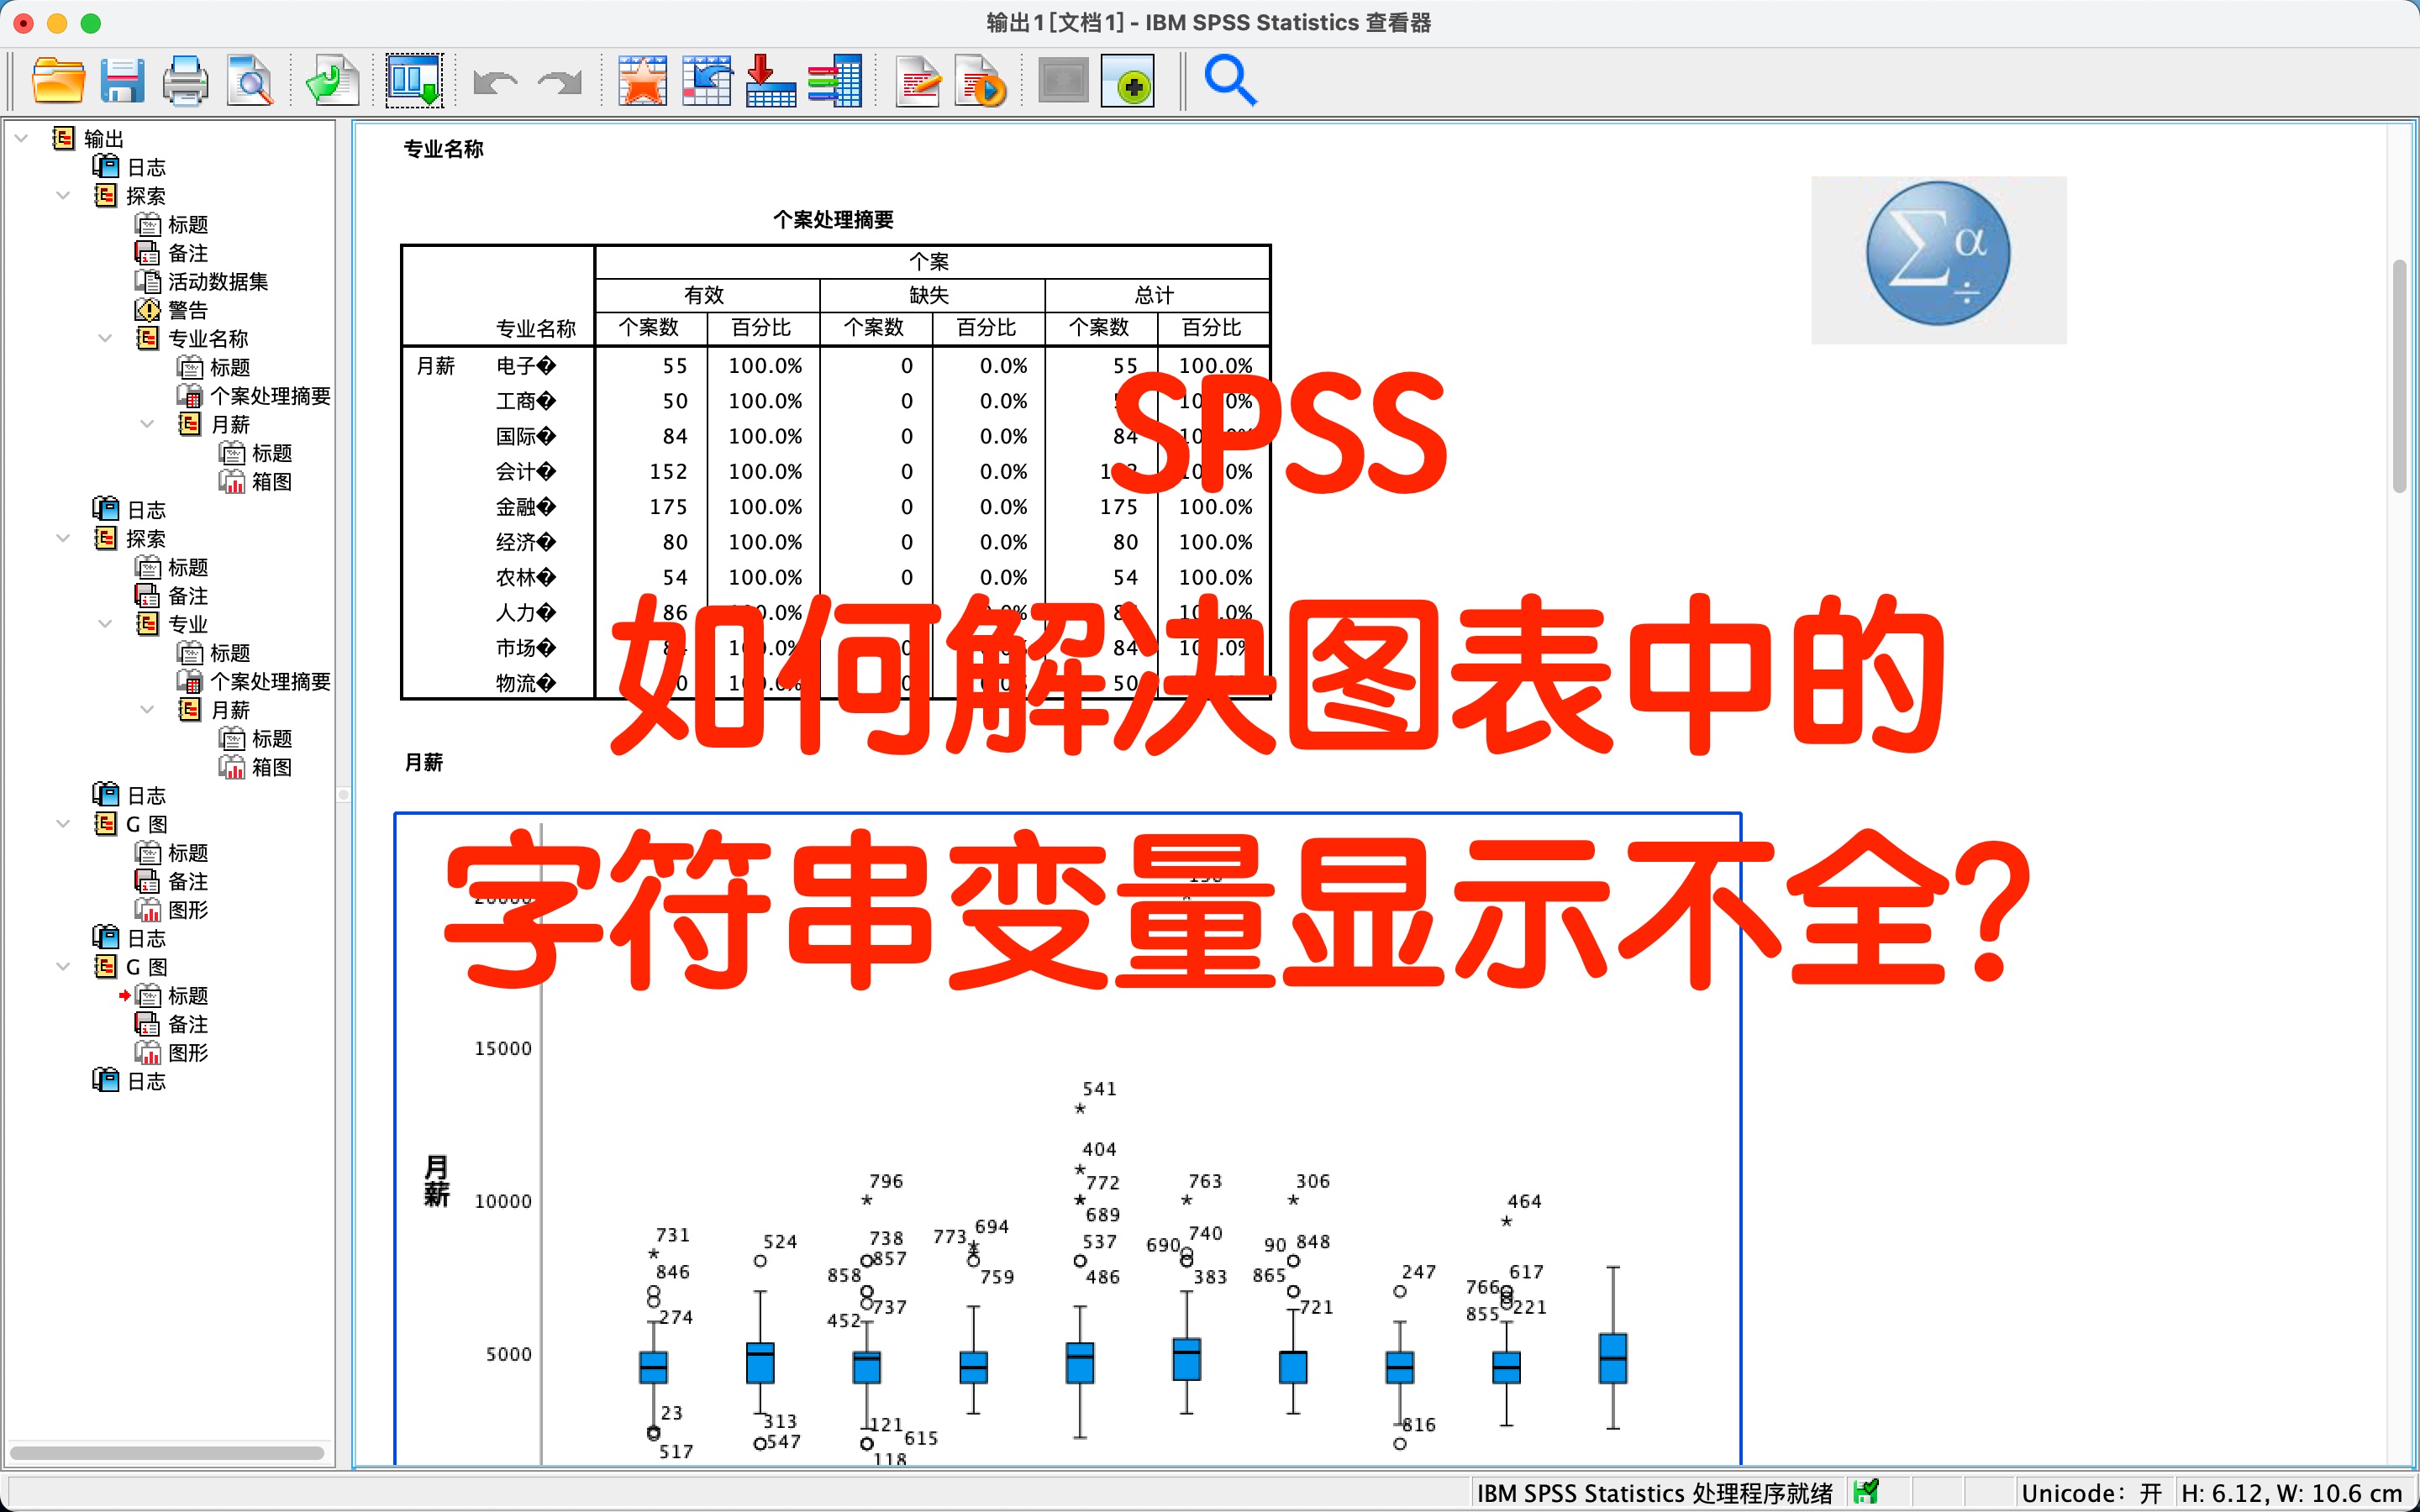Click the H: 6.12, W: 10.6 cm status

click(x=2292, y=1493)
